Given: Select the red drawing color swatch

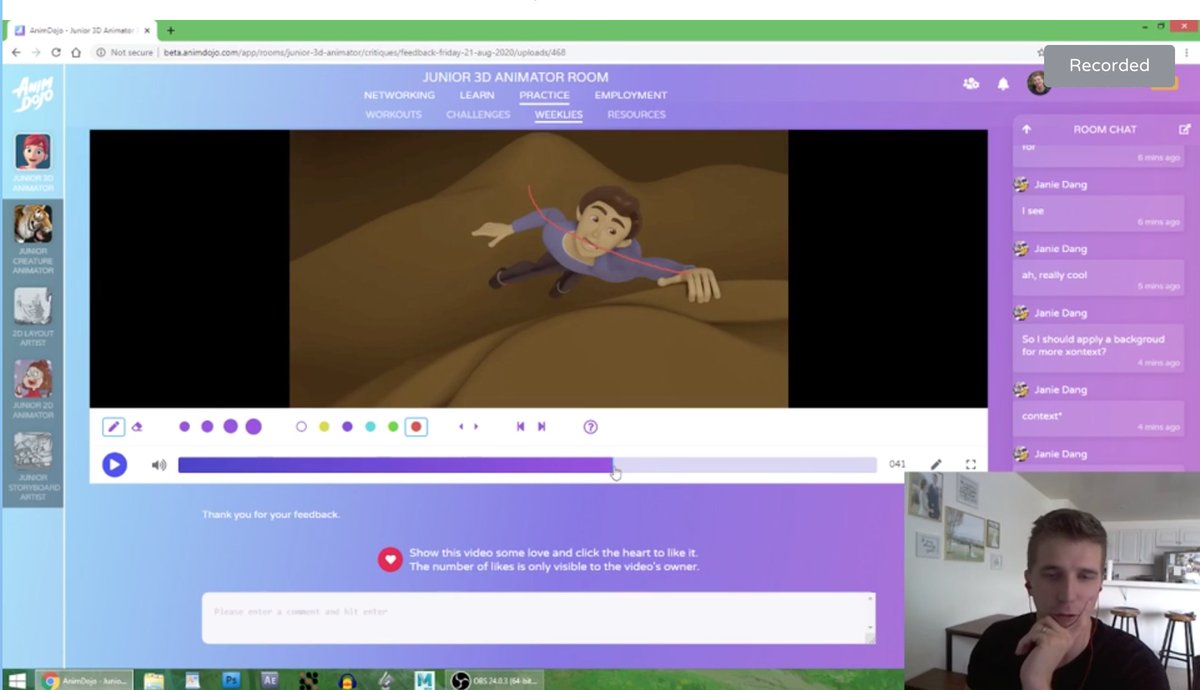Looking at the screenshot, I should point(415,426).
